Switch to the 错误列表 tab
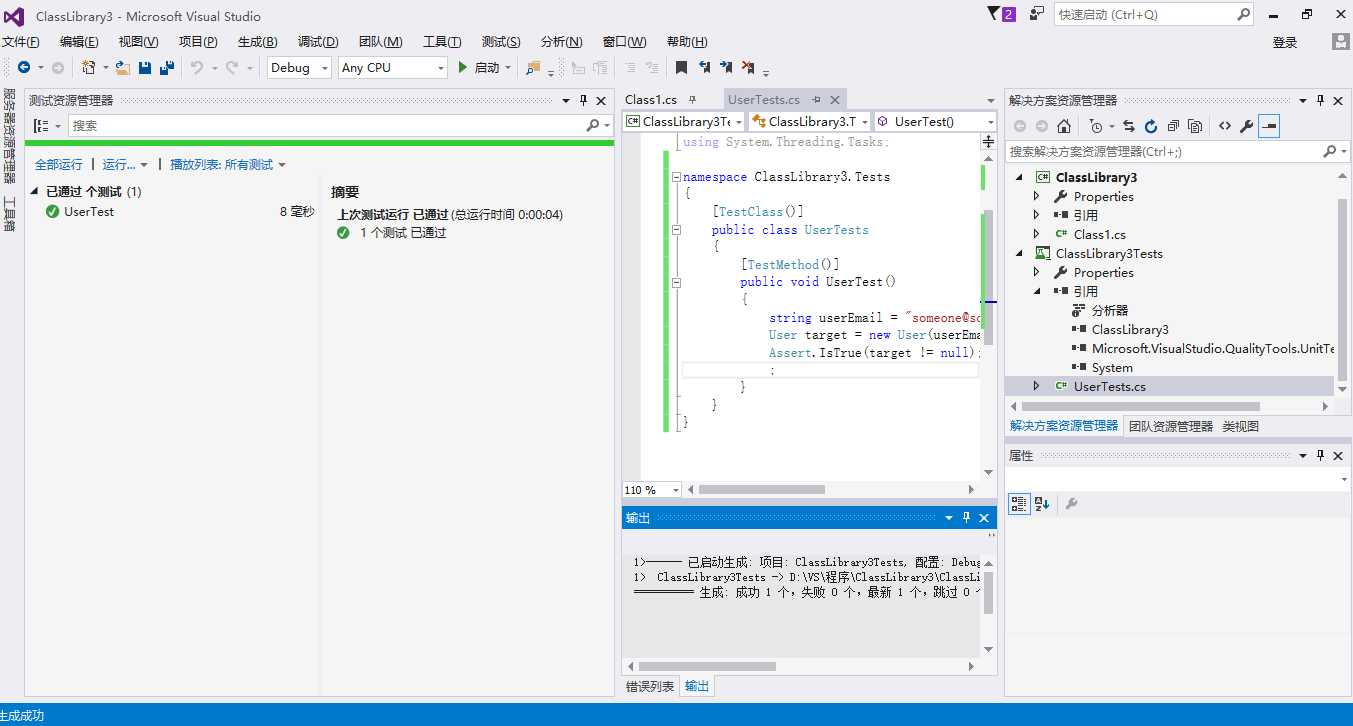The image size is (1353, 726). point(650,686)
